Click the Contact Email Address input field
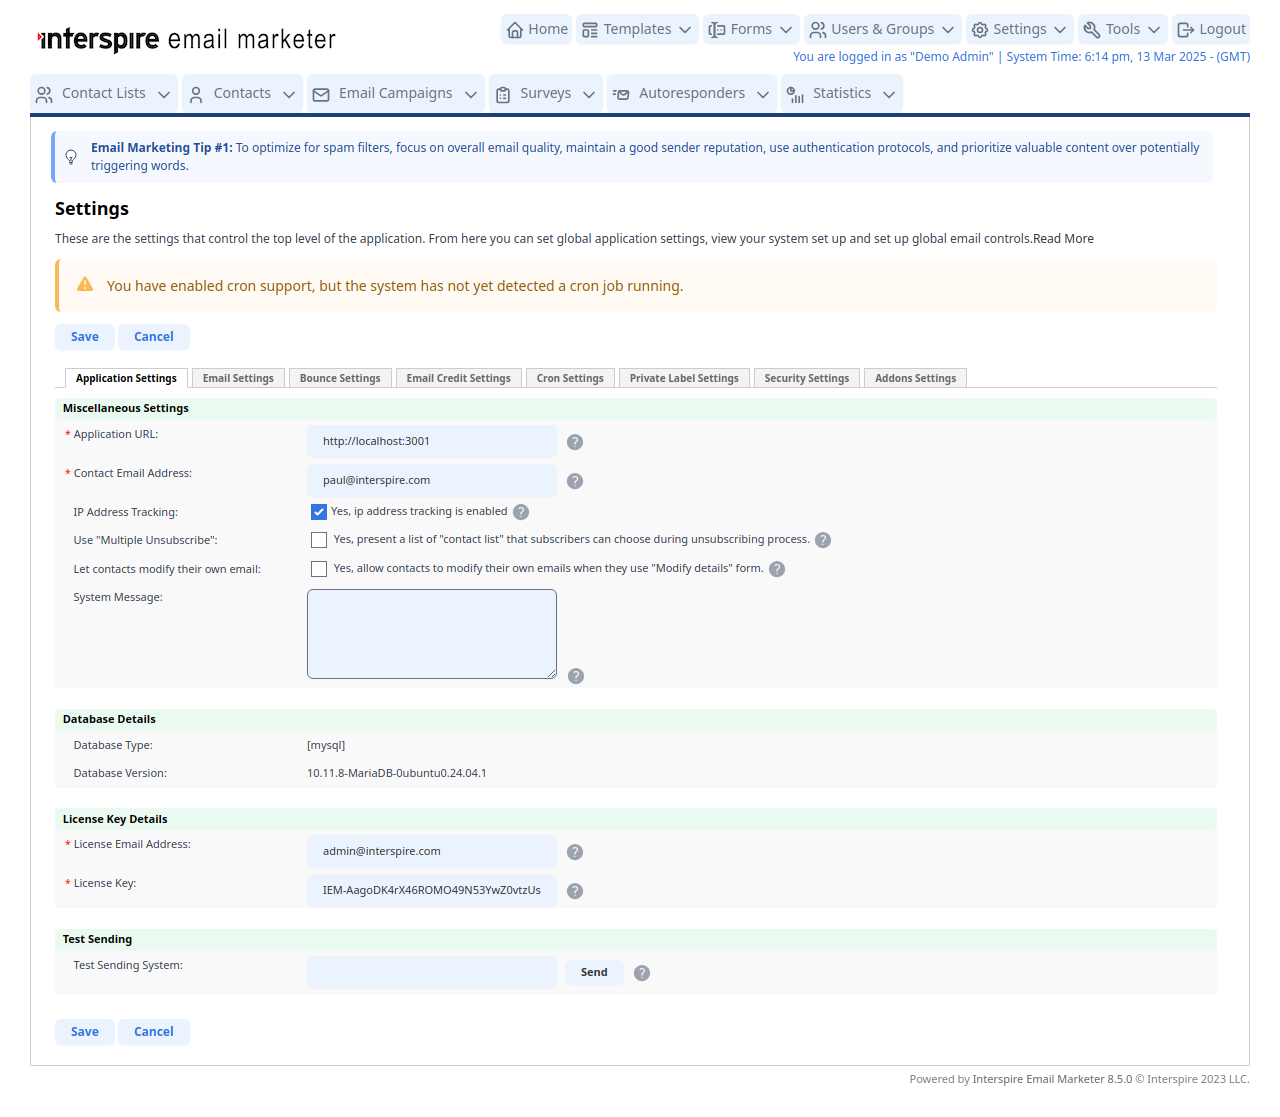The height and width of the screenshot is (1117, 1280). 432,480
